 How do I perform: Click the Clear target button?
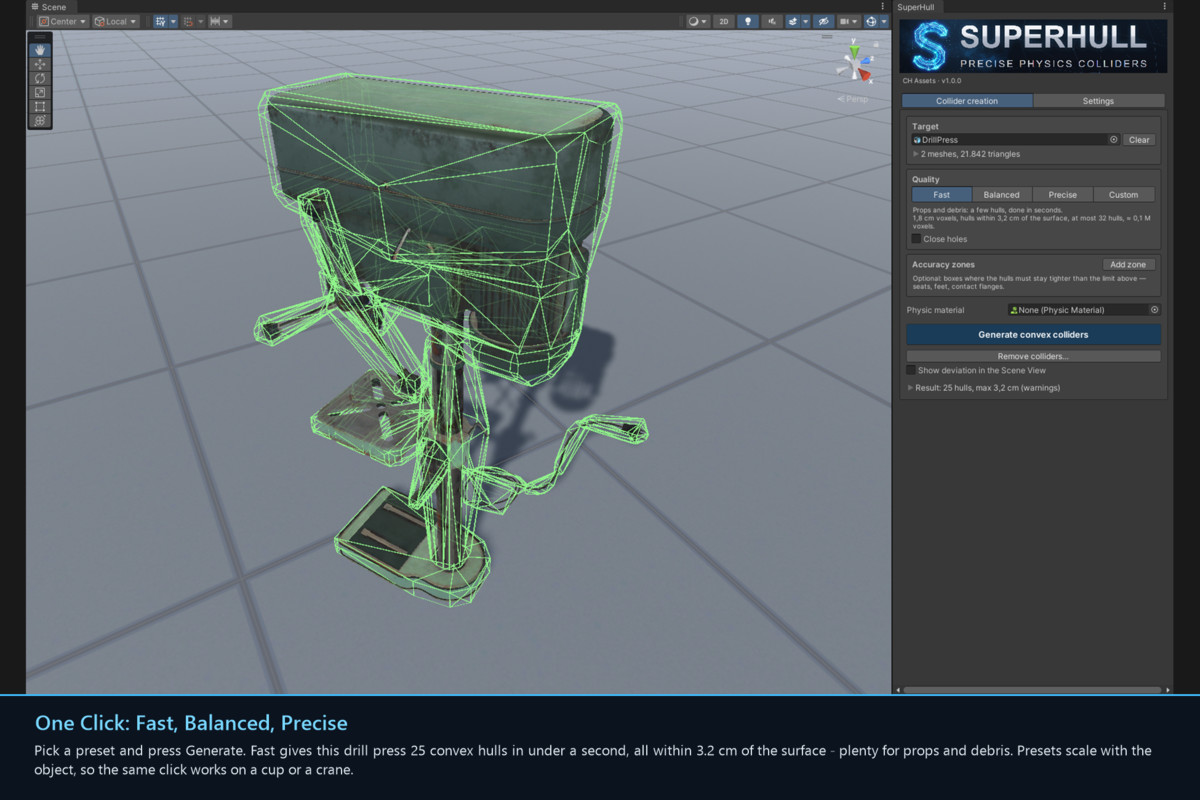tap(1139, 140)
